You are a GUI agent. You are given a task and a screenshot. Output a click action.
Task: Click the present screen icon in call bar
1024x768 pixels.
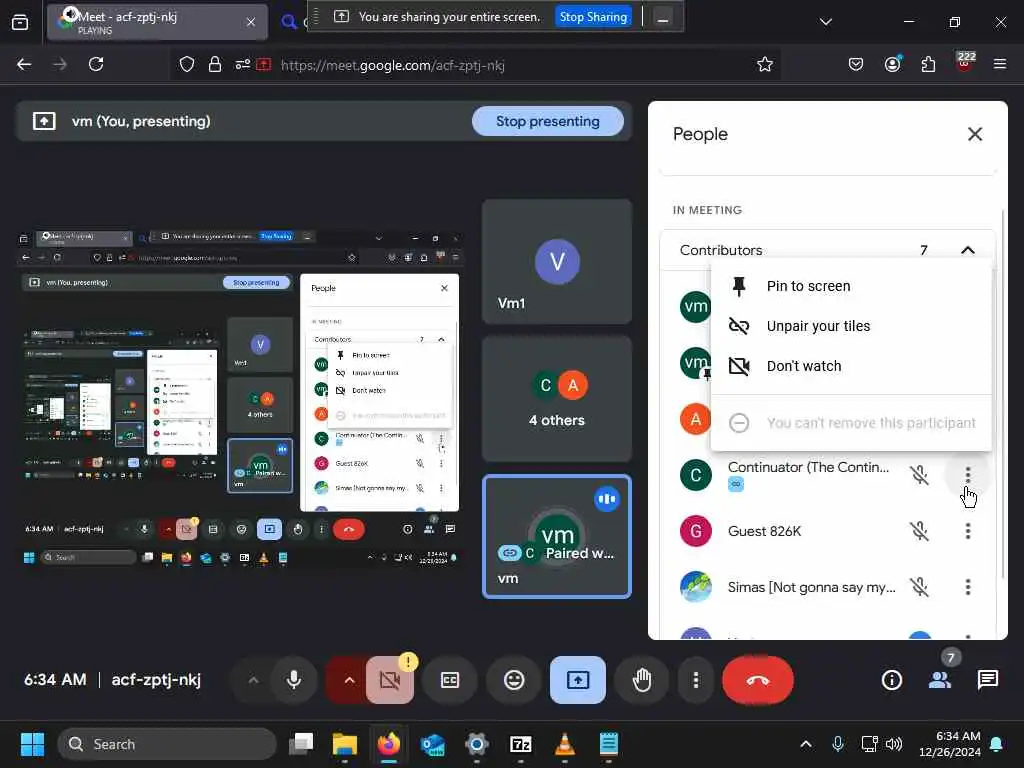tap(578, 680)
